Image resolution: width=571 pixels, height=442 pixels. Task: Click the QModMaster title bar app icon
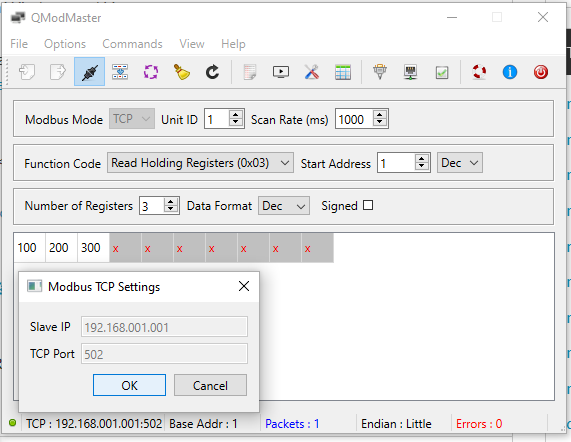pos(18,17)
